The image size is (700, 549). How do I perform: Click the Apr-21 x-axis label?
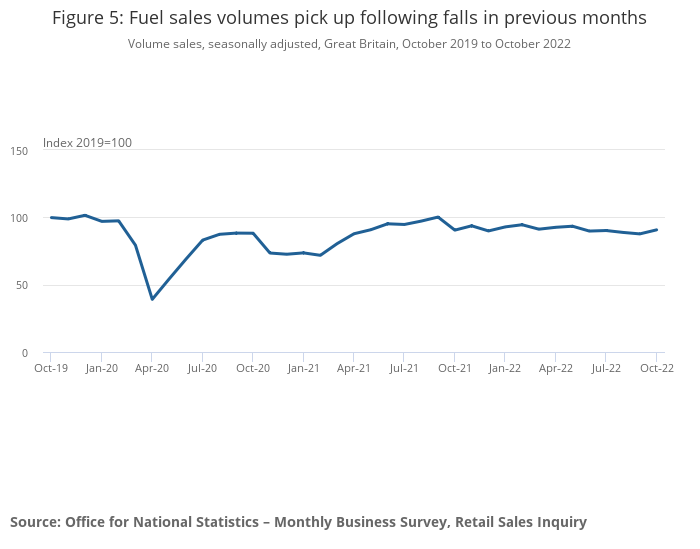[x=354, y=368]
